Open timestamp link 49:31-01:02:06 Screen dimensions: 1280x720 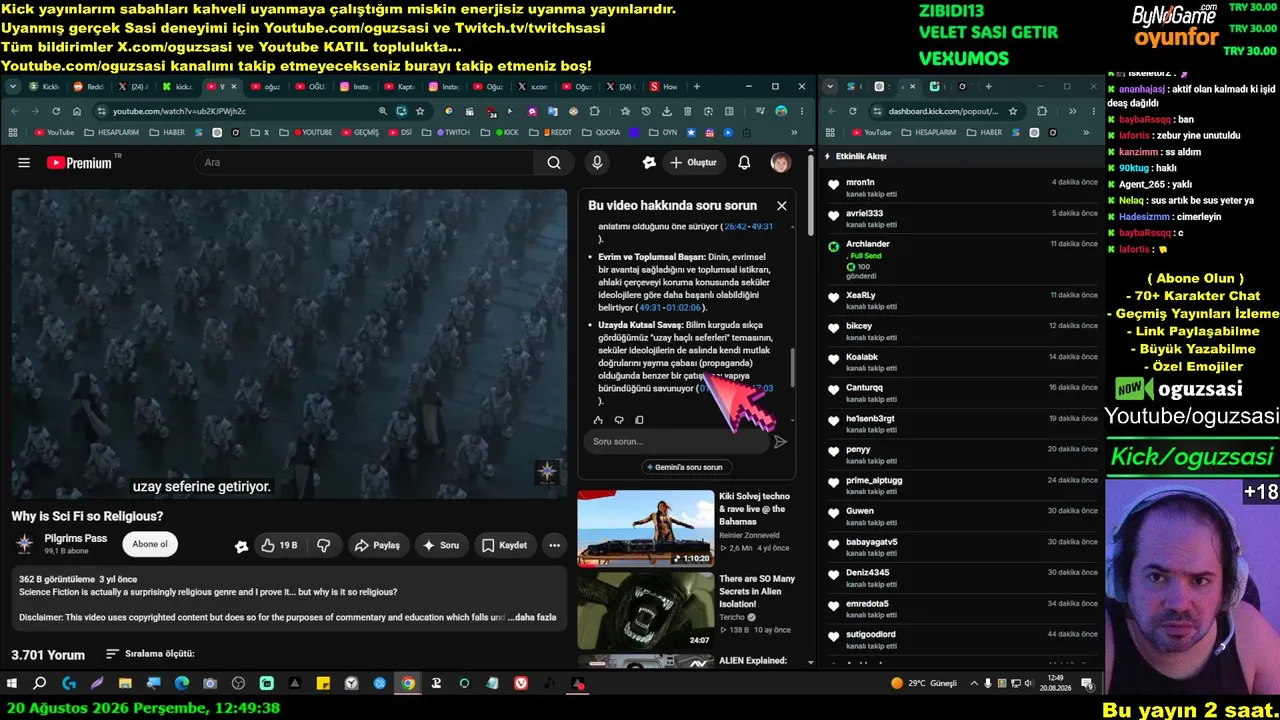pyautogui.click(x=670, y=308)
